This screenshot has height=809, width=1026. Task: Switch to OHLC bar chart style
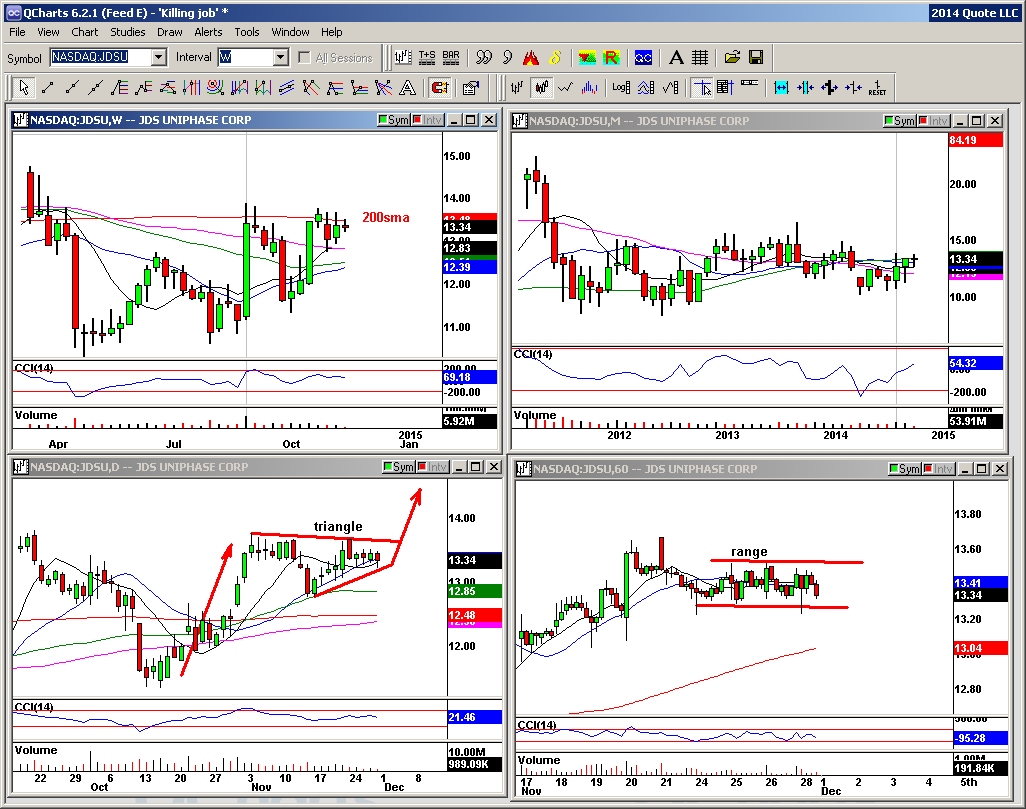coord(517,87)
